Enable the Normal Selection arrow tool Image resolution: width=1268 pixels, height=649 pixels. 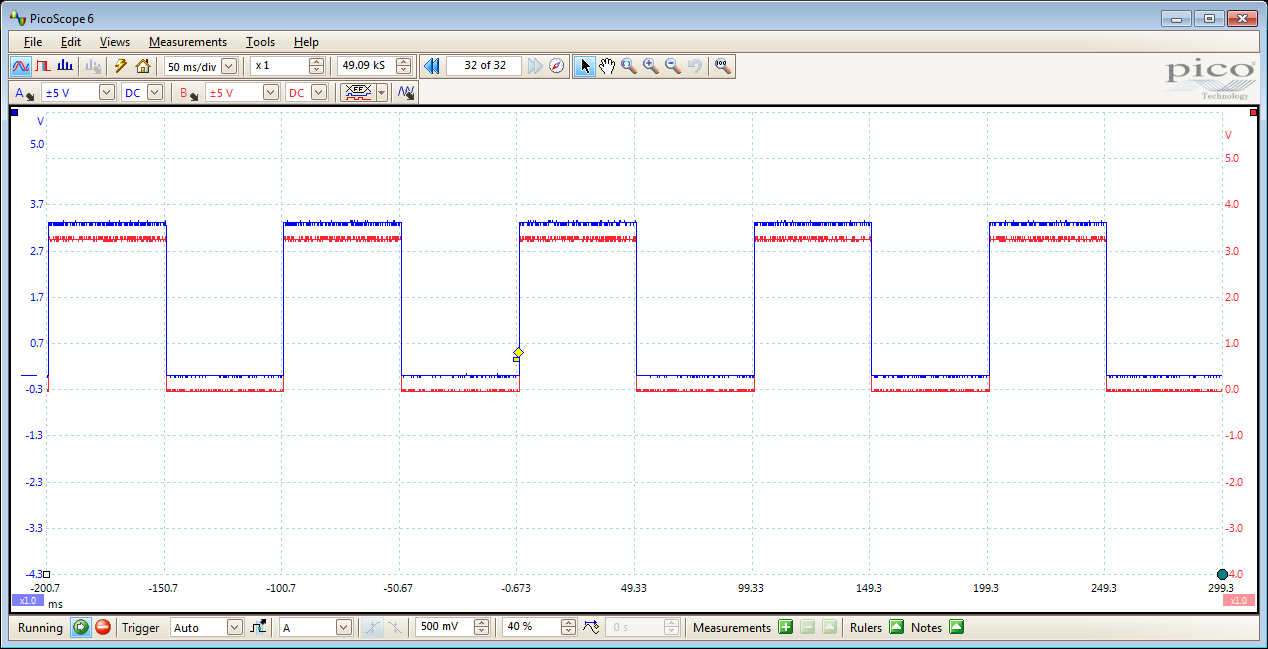pos(585,65)
